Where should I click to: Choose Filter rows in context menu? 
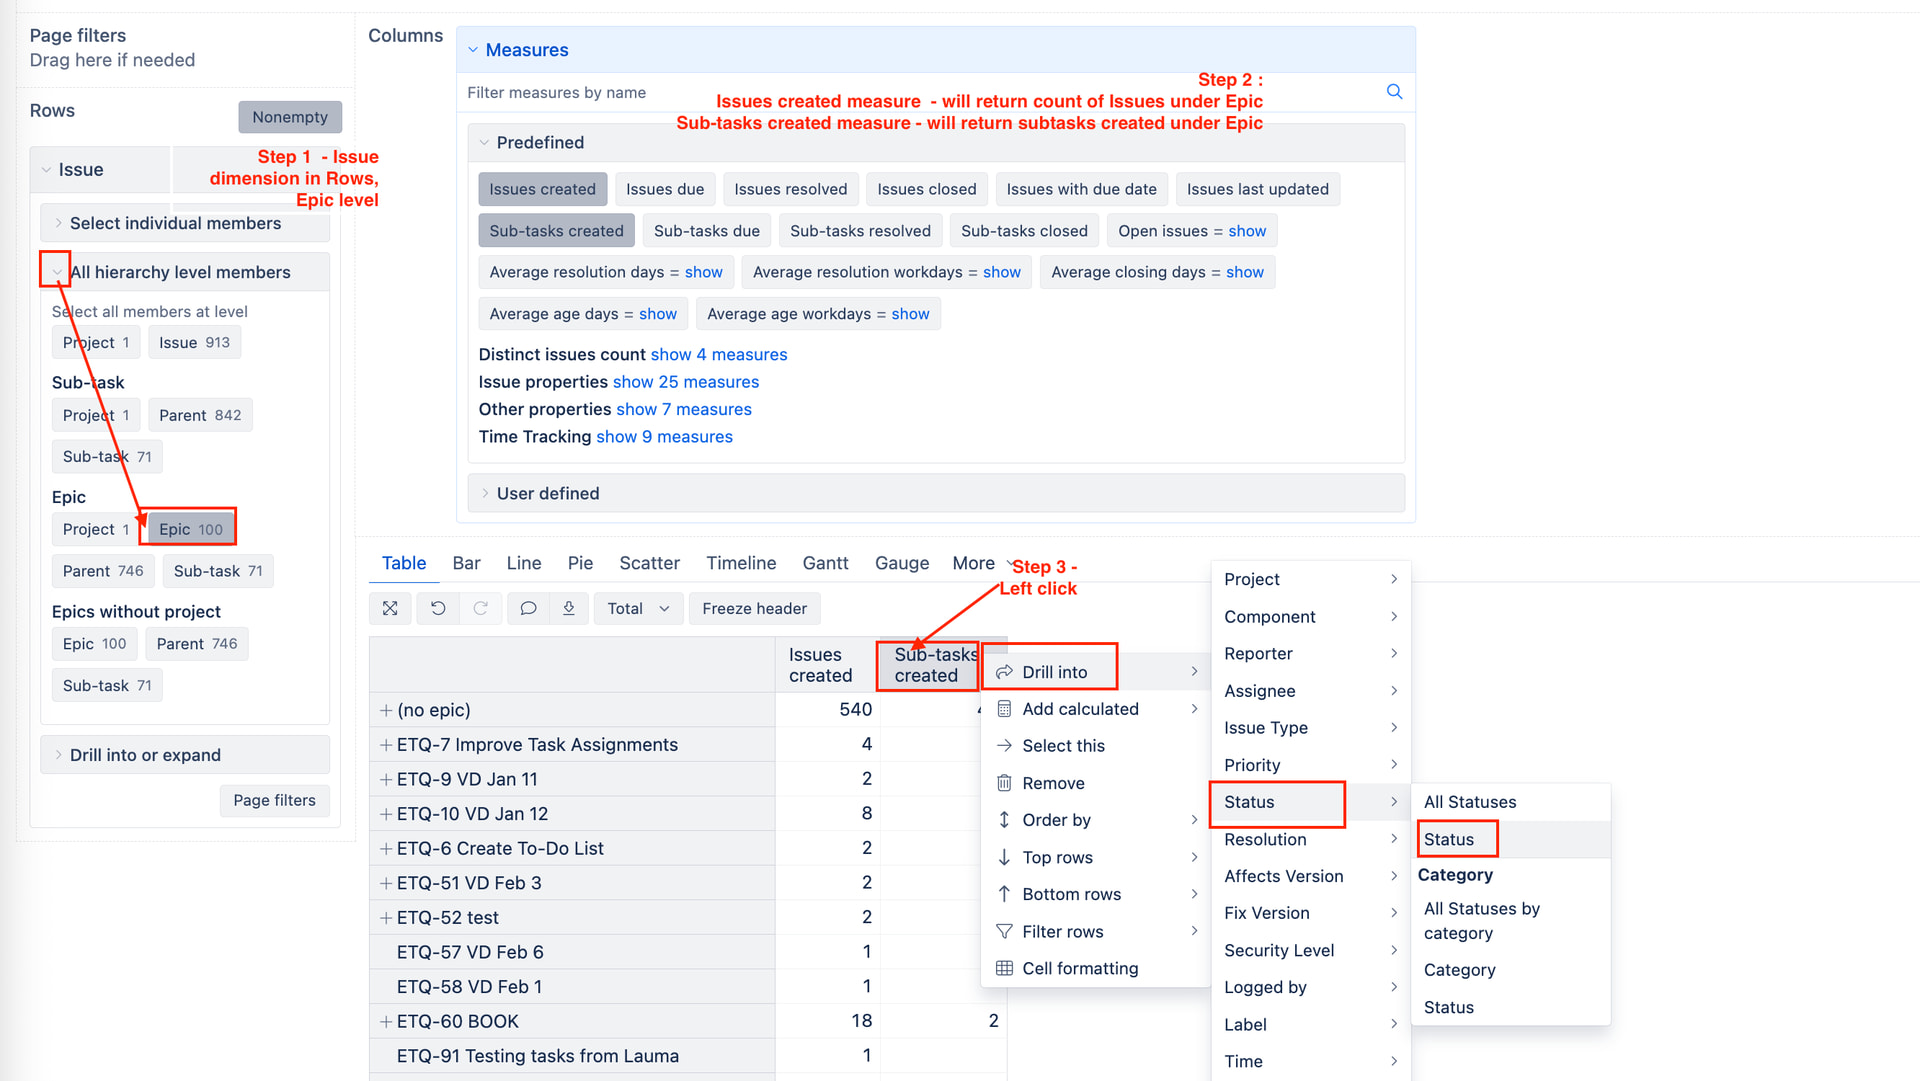1062,931
